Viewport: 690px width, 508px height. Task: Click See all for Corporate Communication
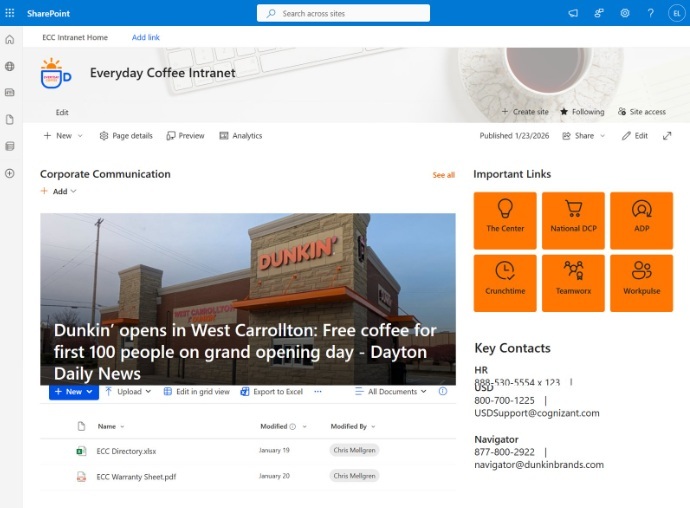[444, 175]
